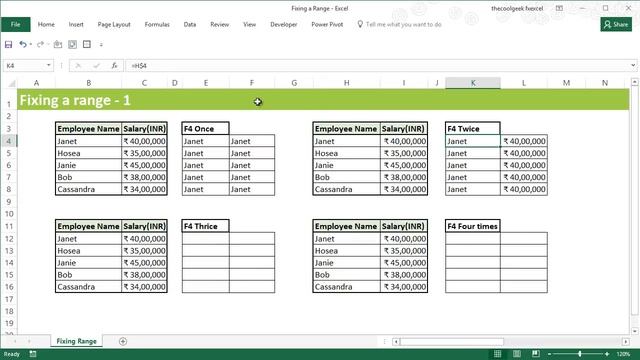Switch to the Review ribbon tab
The height and width of the screenshot is (360, 640).
tap(220, 24)
